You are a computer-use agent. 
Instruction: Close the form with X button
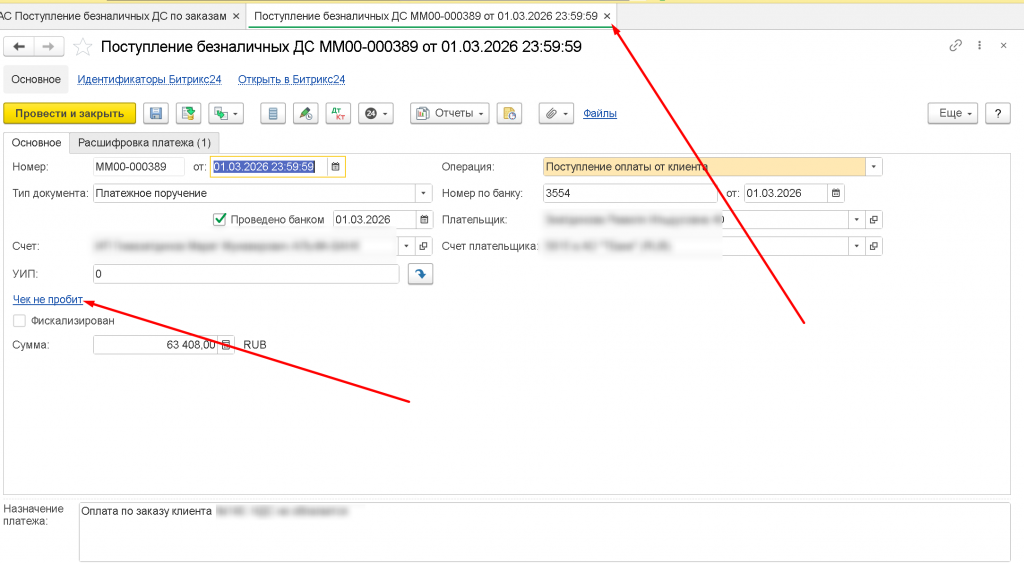tap(1004, 45)
